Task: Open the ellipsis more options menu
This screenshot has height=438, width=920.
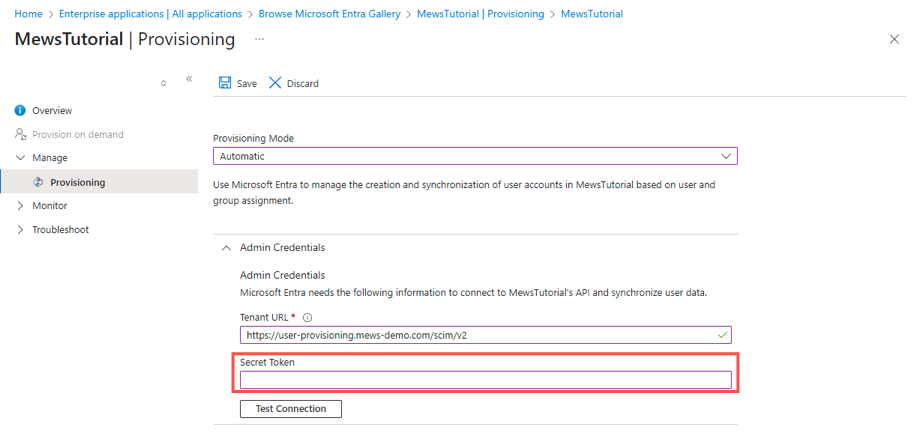Action: coord(259,39)
